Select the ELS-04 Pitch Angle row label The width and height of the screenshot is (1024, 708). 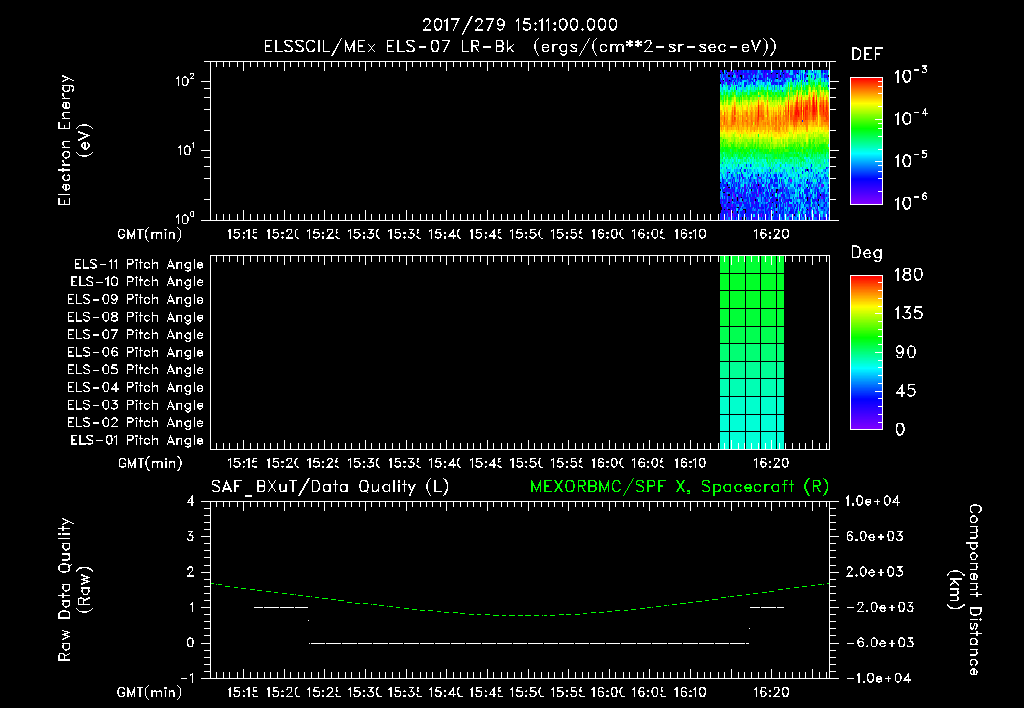click(135, 388)
